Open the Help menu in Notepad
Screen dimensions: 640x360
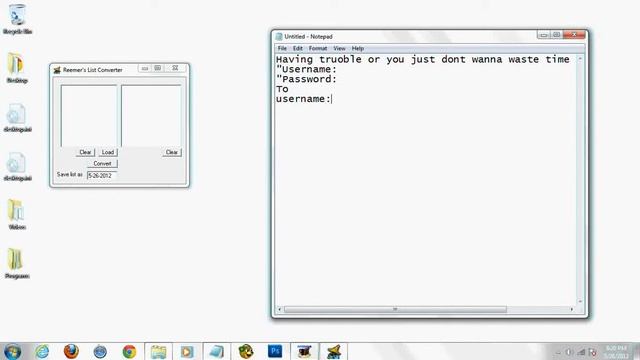click(358, 48)
